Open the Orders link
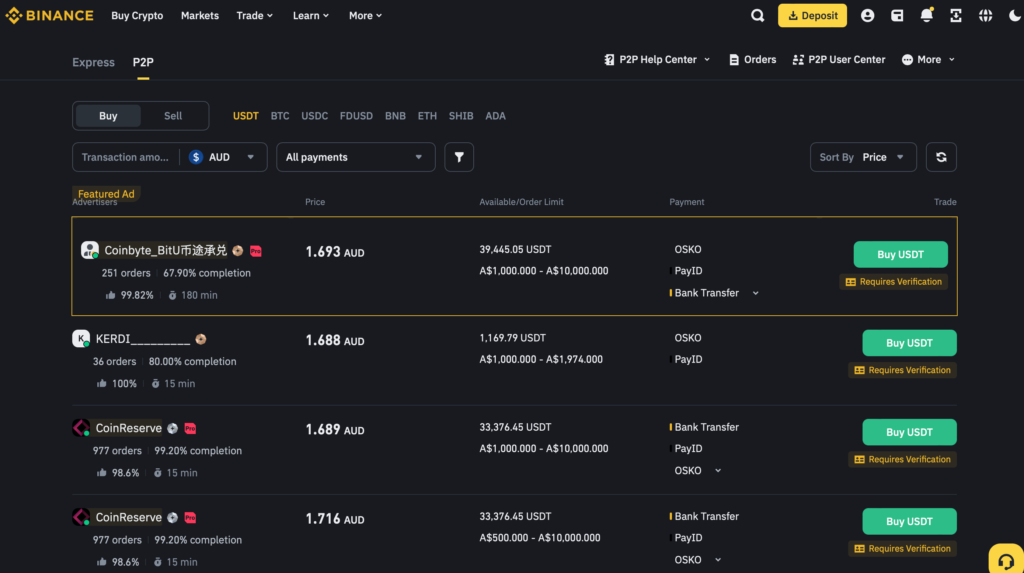1024x573 pixels. (x=752, y=59)
